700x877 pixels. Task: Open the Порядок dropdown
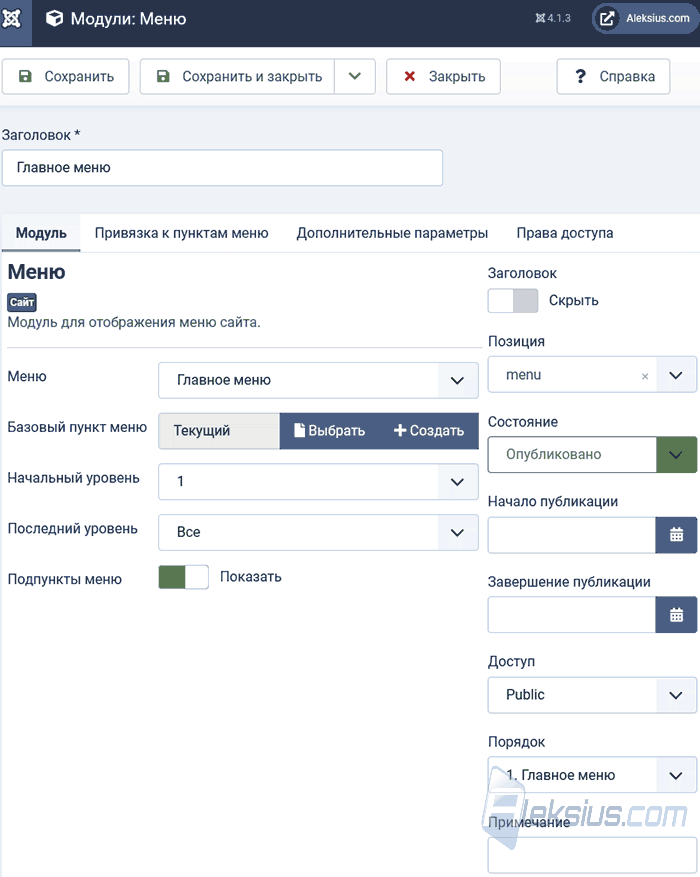pyautogui.click(x=592, y=775)
